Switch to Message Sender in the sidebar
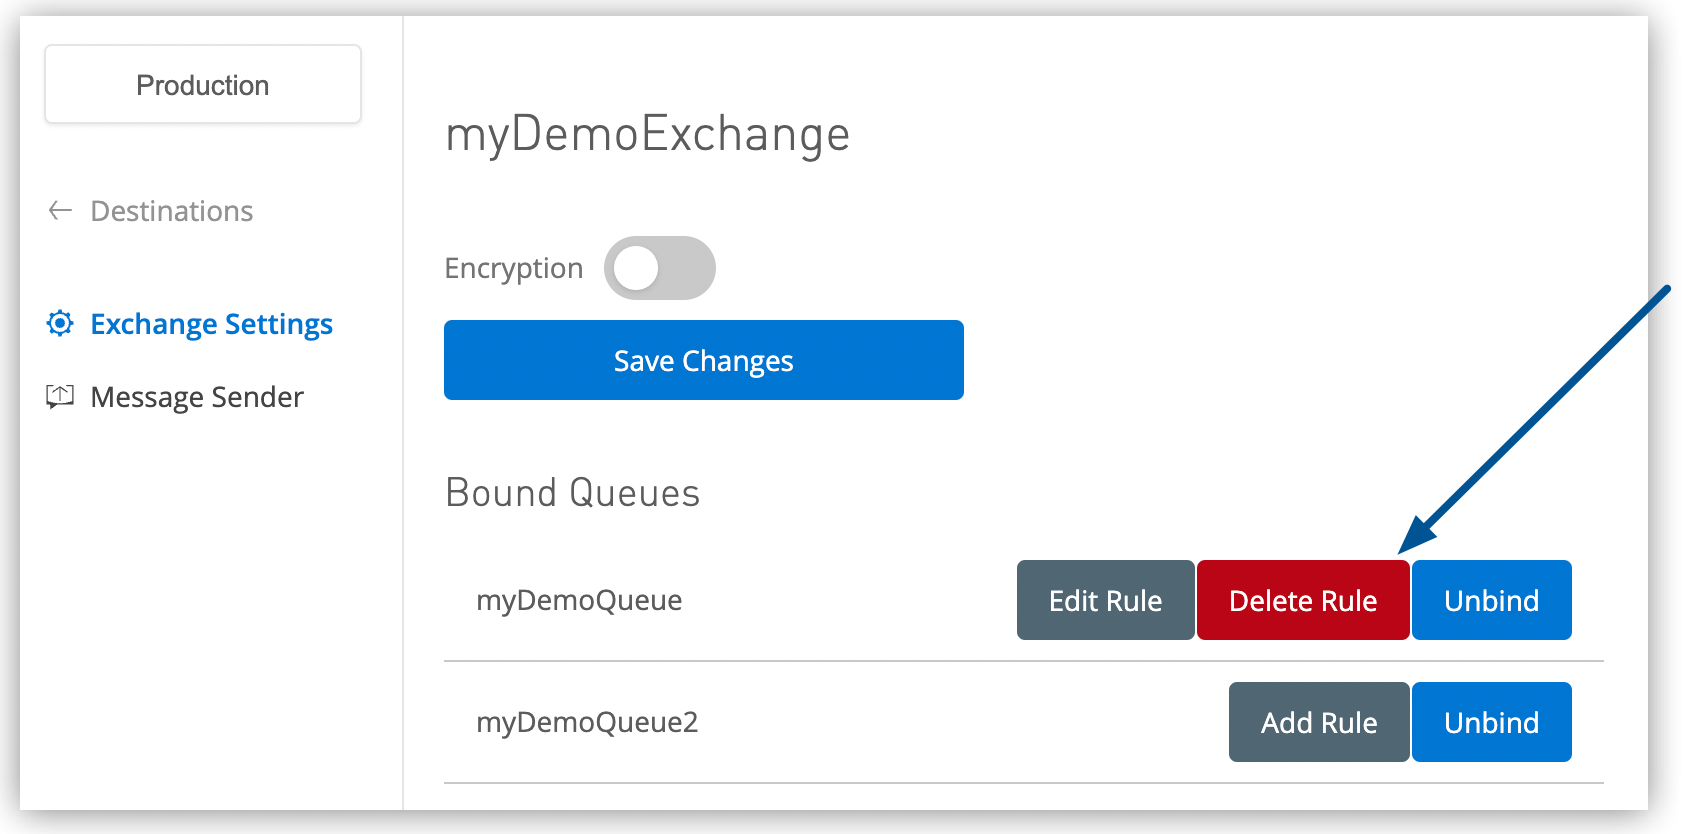Screen dimensions: 1698x834 [x=196, y=396]
